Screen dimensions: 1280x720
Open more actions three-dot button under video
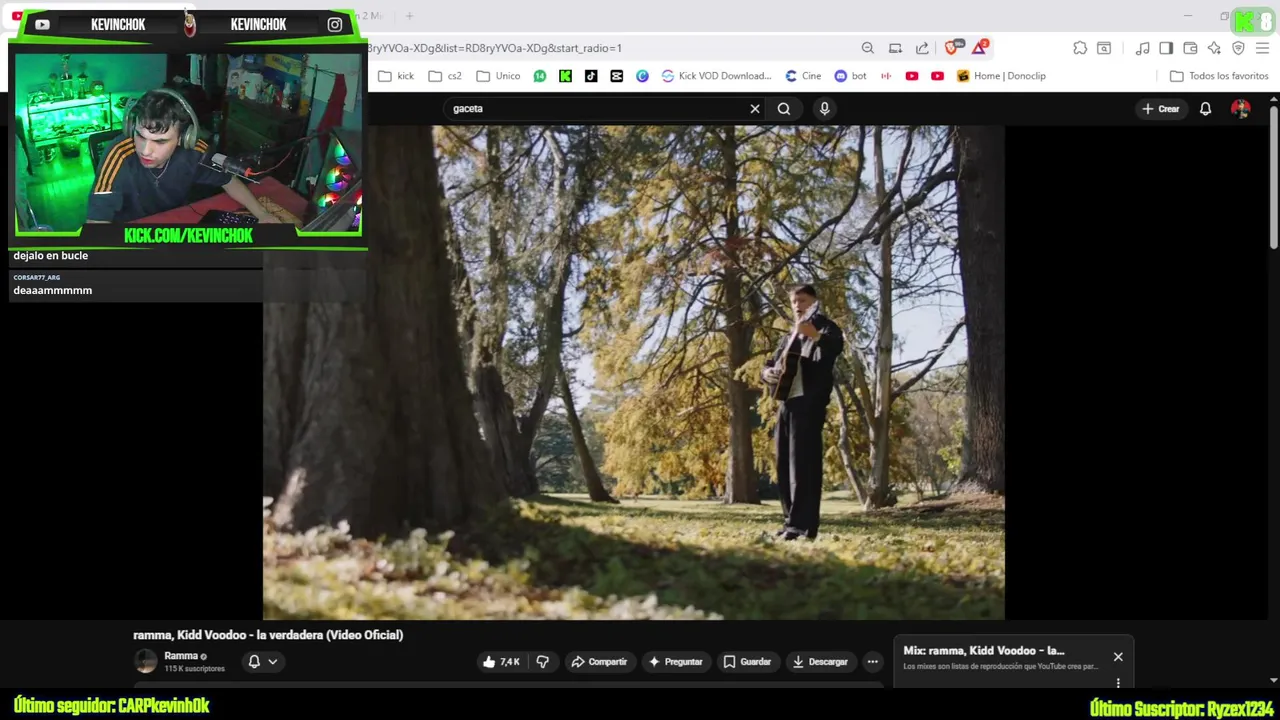[872, 662]
